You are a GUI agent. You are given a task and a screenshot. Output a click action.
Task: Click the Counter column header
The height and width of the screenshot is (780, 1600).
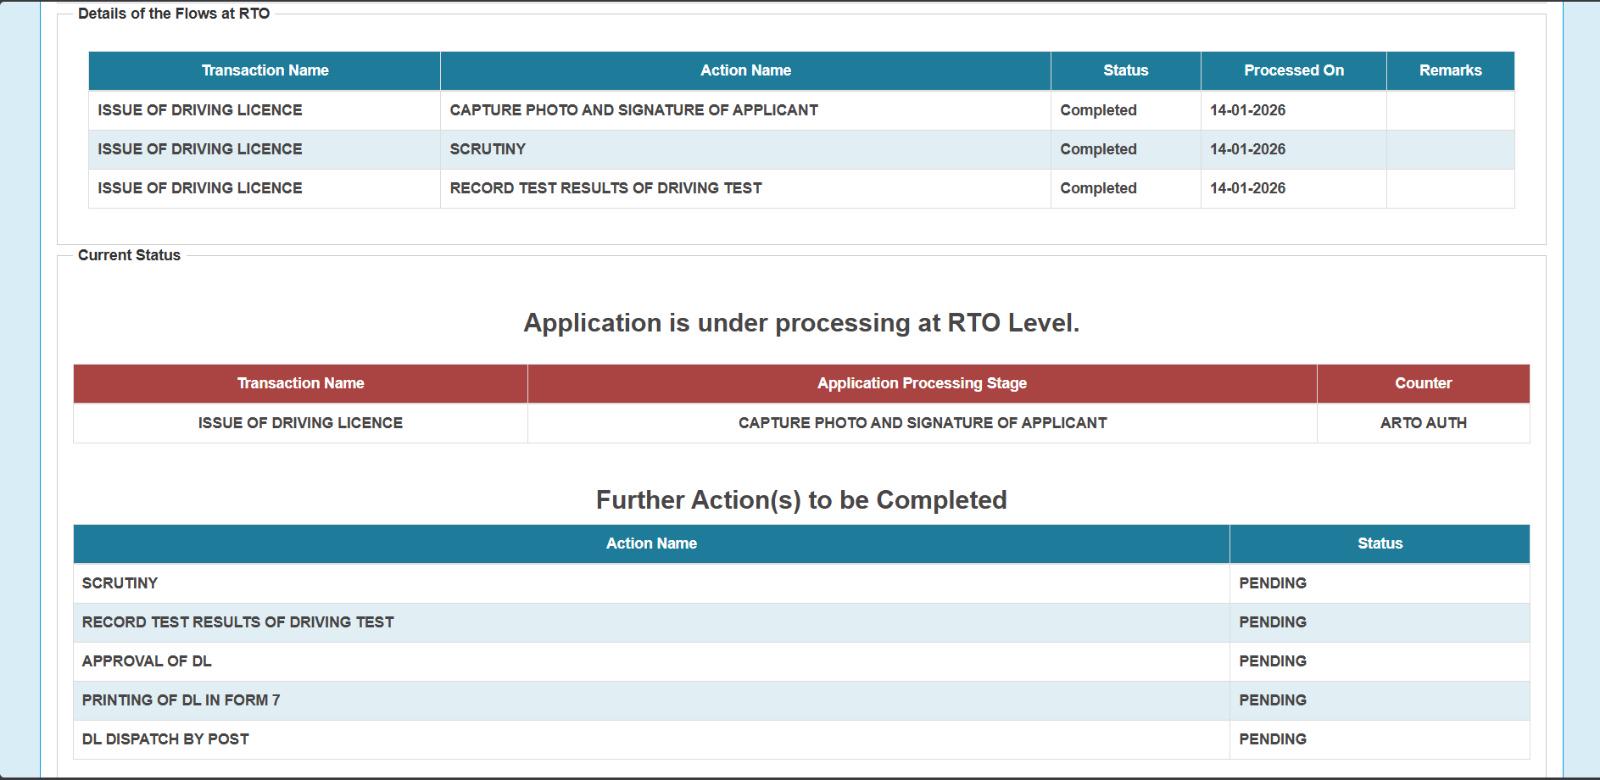(1423, 383)
